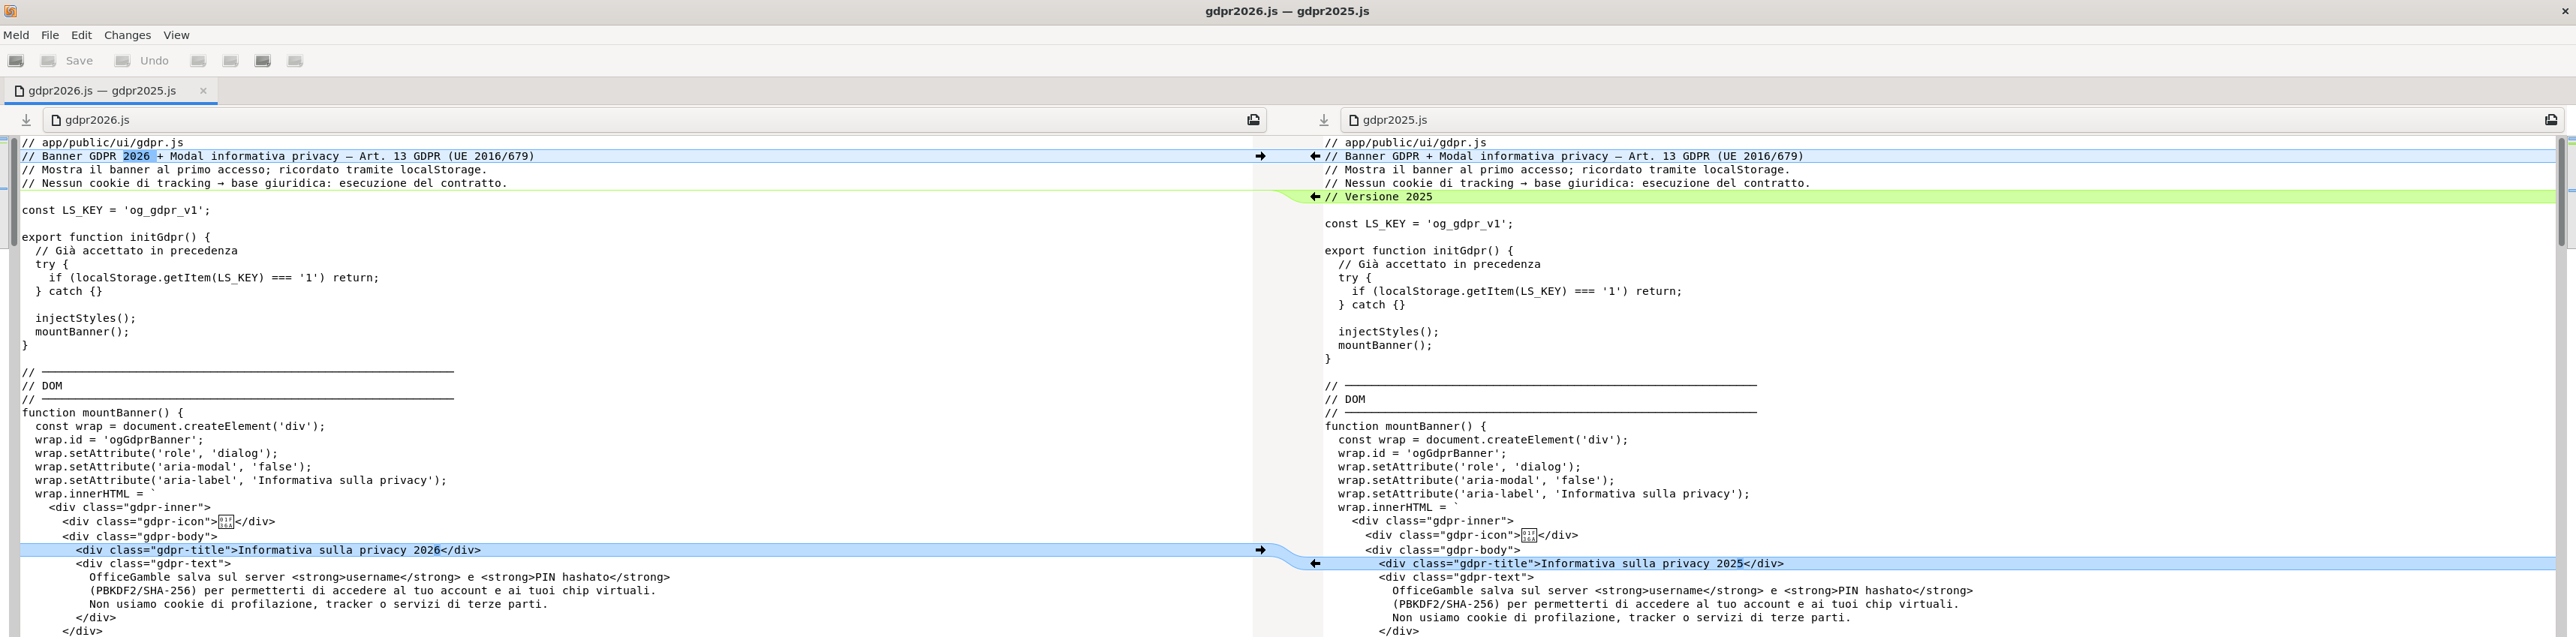
Task: Click the New comparison toolbar icon
Action: tap(16, 61)
